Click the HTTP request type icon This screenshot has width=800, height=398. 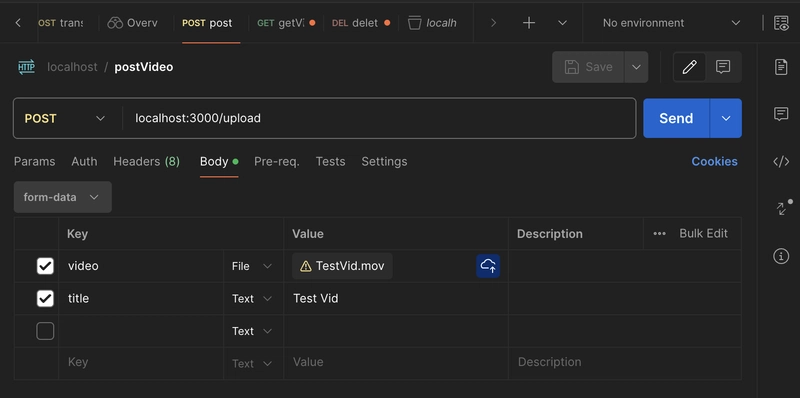[x=27, y=67]
